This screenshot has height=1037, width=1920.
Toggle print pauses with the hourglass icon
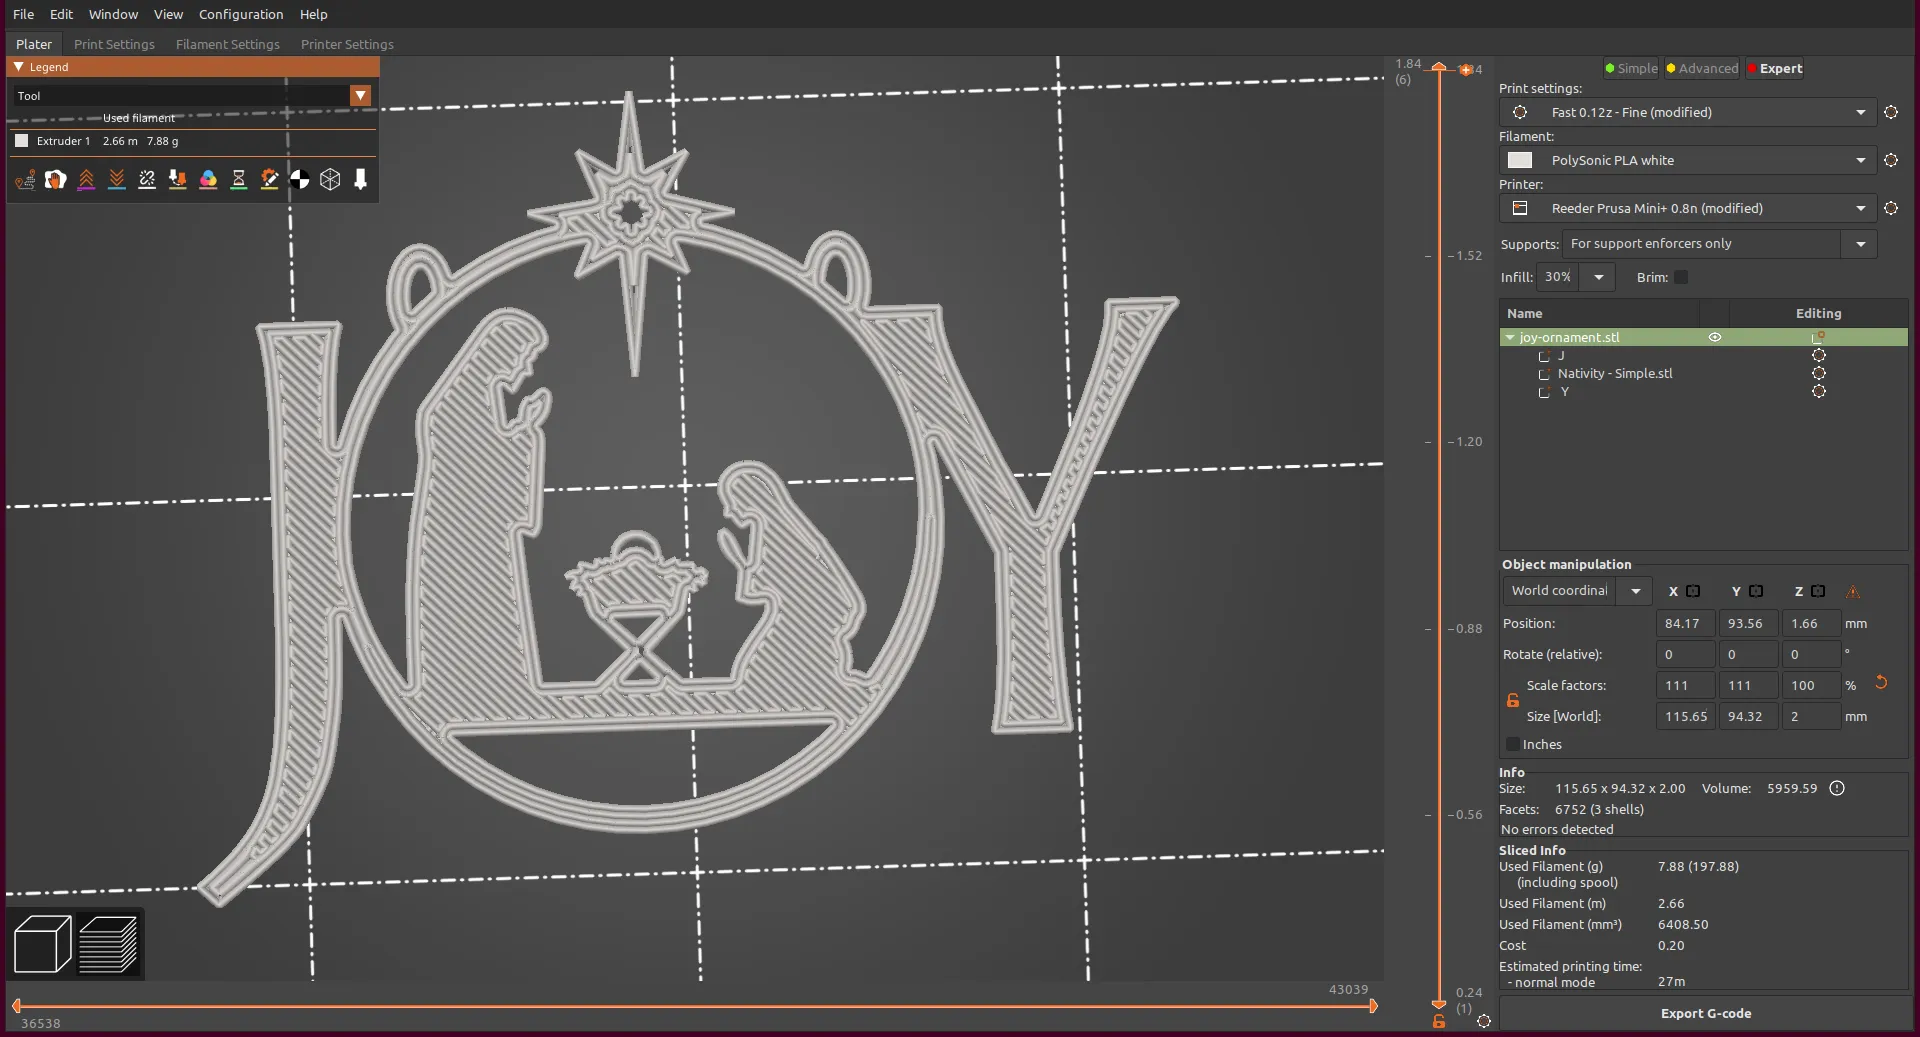click(239, 180)
